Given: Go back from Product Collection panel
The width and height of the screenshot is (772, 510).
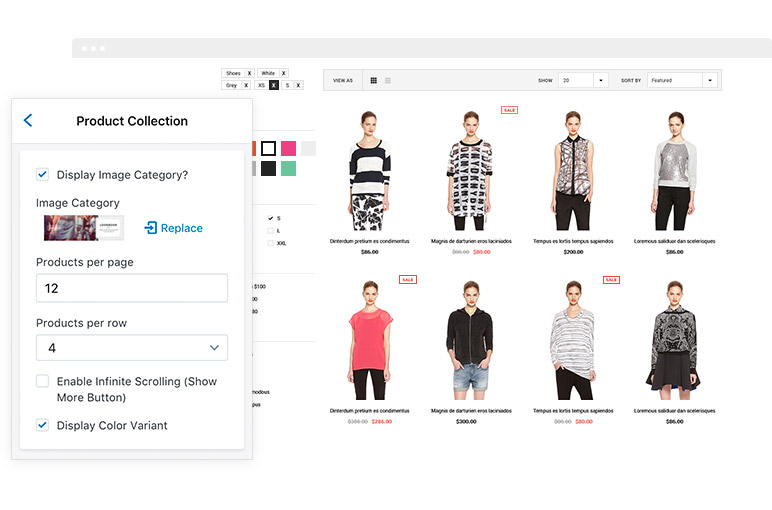Looking at the screenshot, I should click(x=28, y=120).
